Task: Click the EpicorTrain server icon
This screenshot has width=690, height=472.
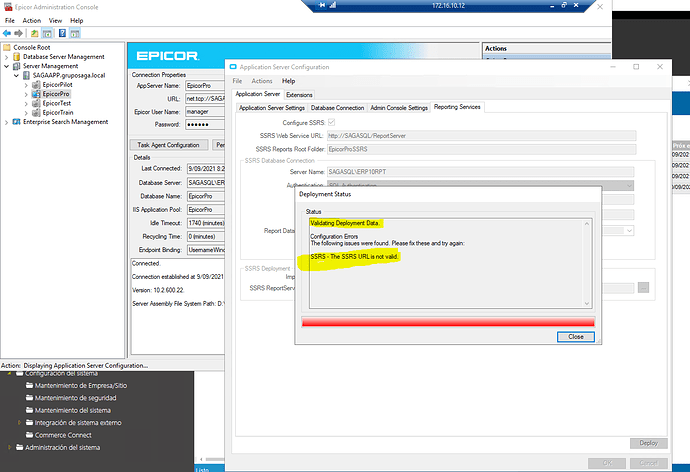Action: tap(36, 113)
